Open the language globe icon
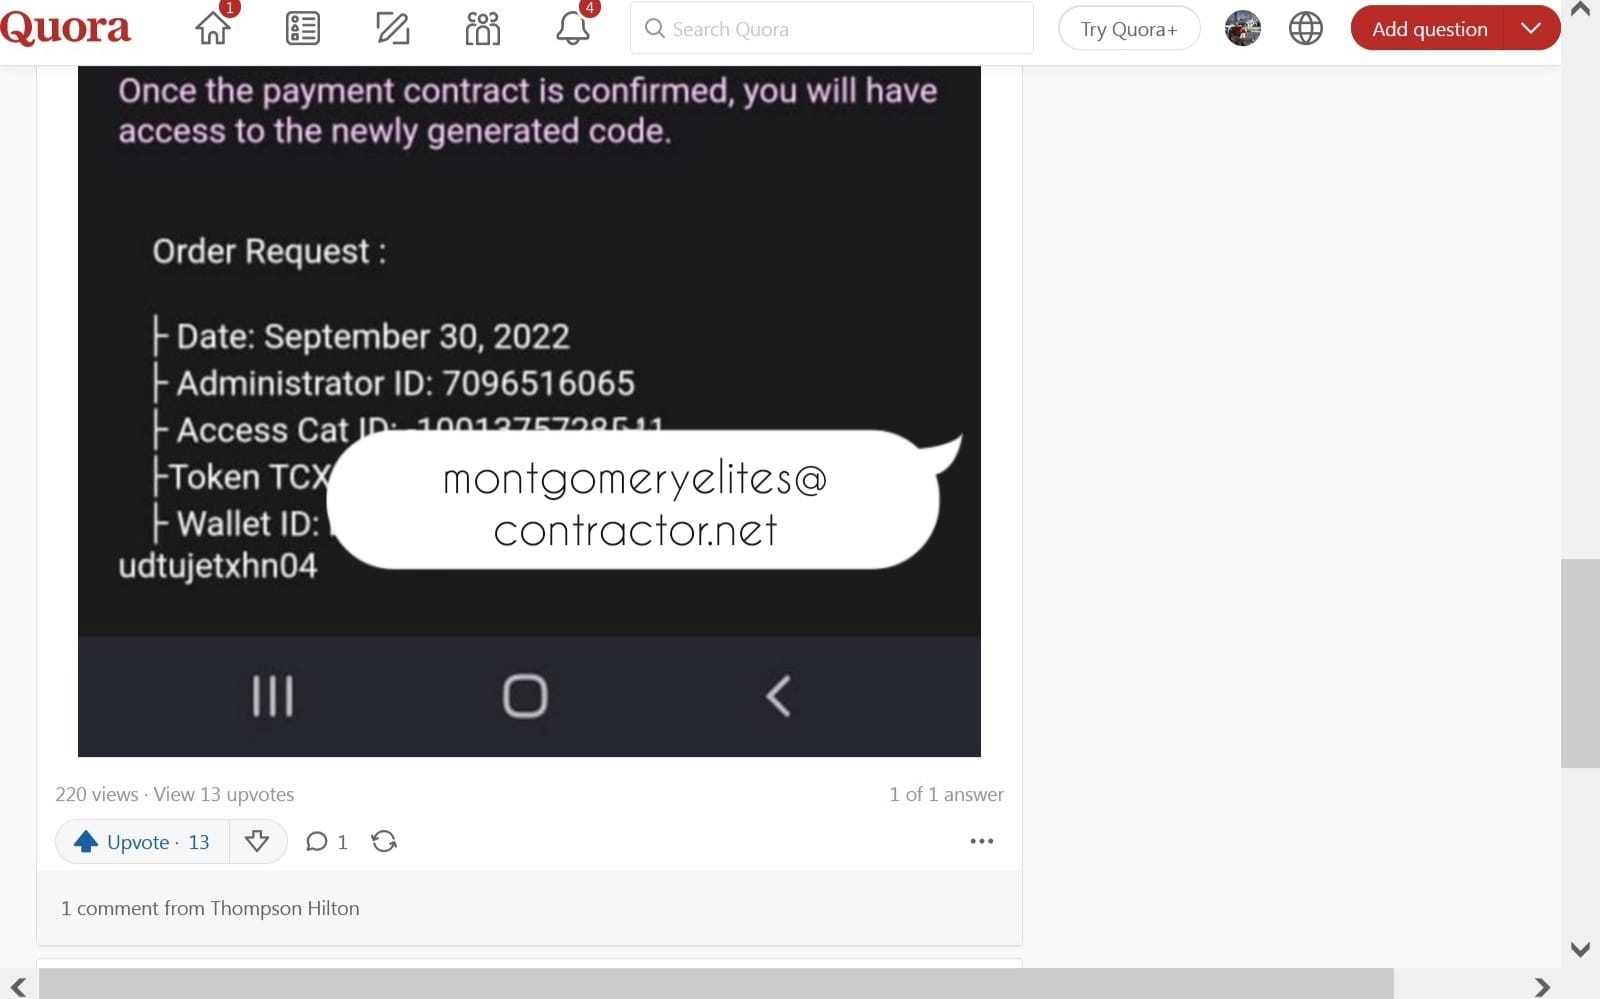This screenshot has height=999, width=1600. [x=1305, y=28]
